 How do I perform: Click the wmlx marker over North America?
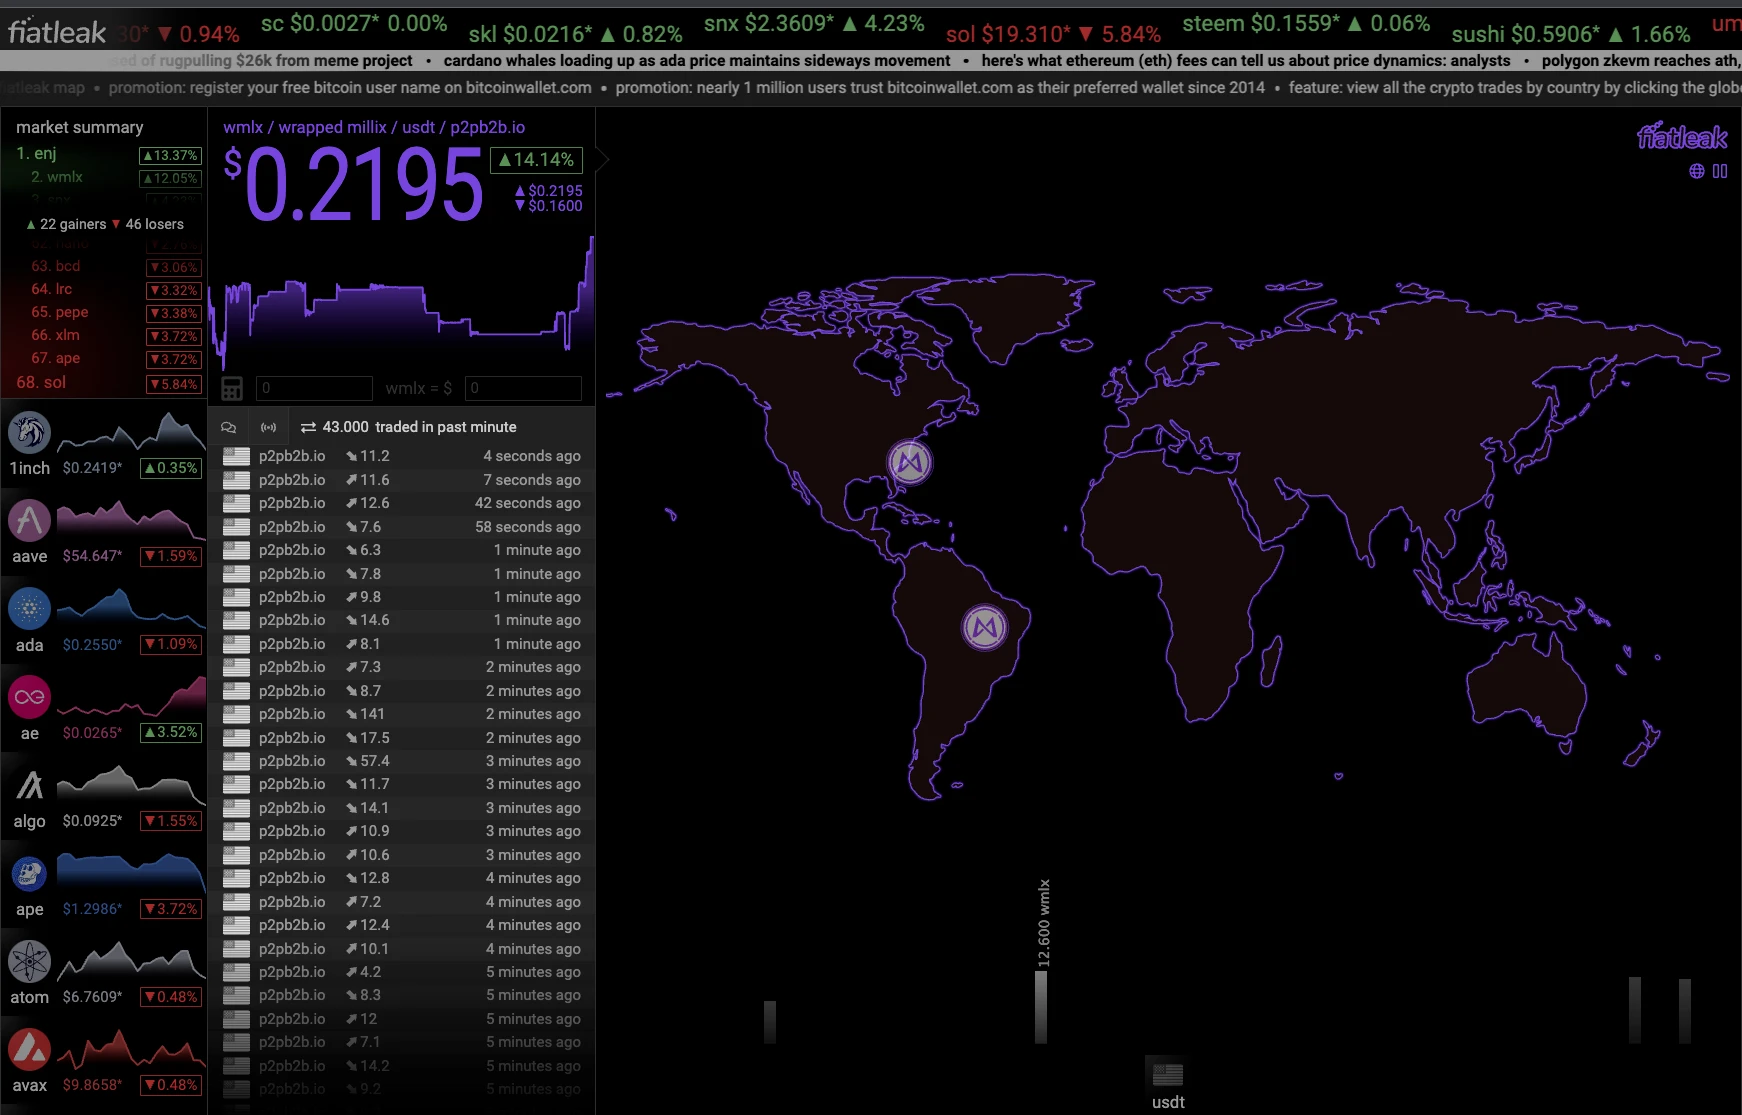point(910,462)
